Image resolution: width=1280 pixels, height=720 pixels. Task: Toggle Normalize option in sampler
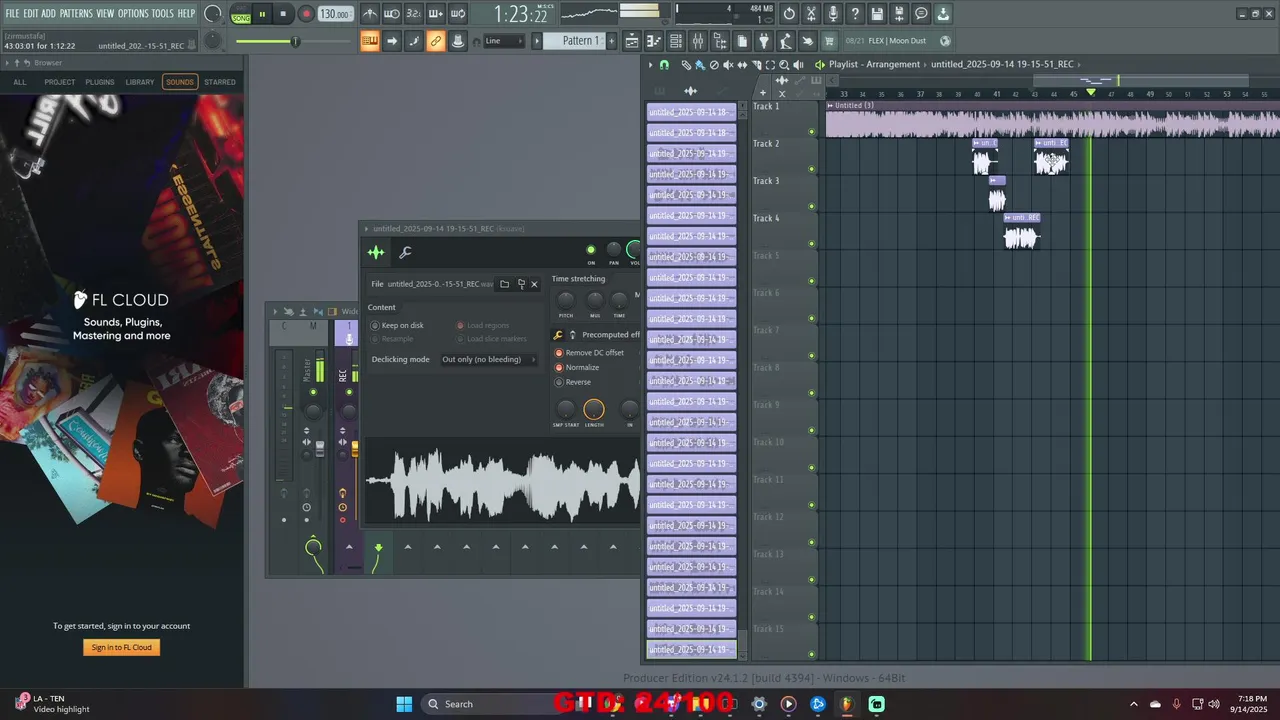tap(577, 367)
